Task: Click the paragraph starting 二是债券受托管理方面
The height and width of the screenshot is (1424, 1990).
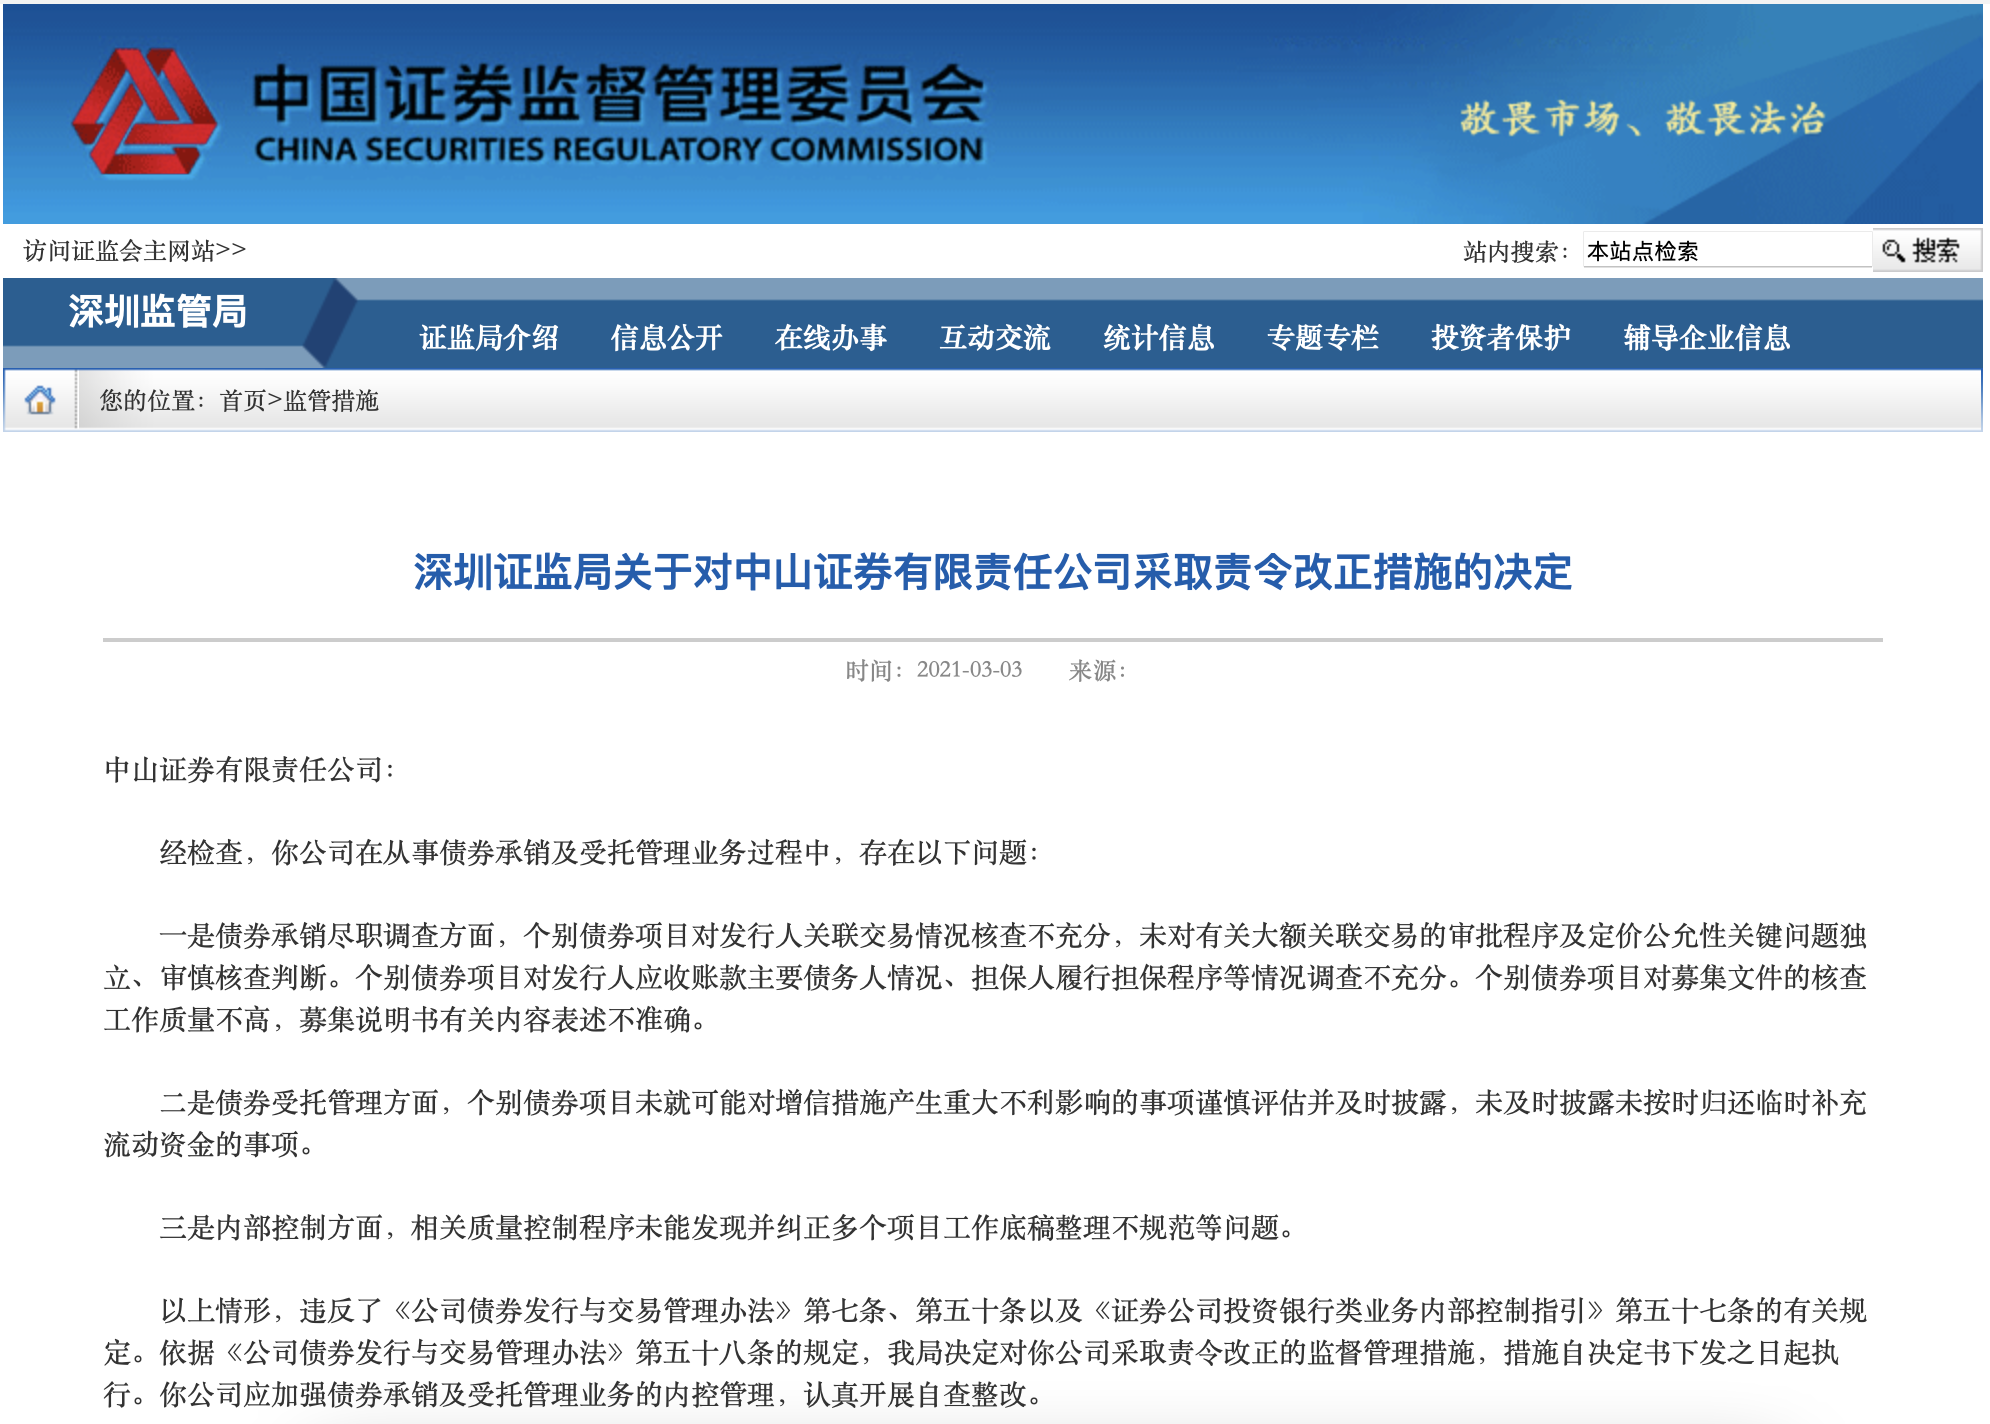Action: (x=985, y=1123)
